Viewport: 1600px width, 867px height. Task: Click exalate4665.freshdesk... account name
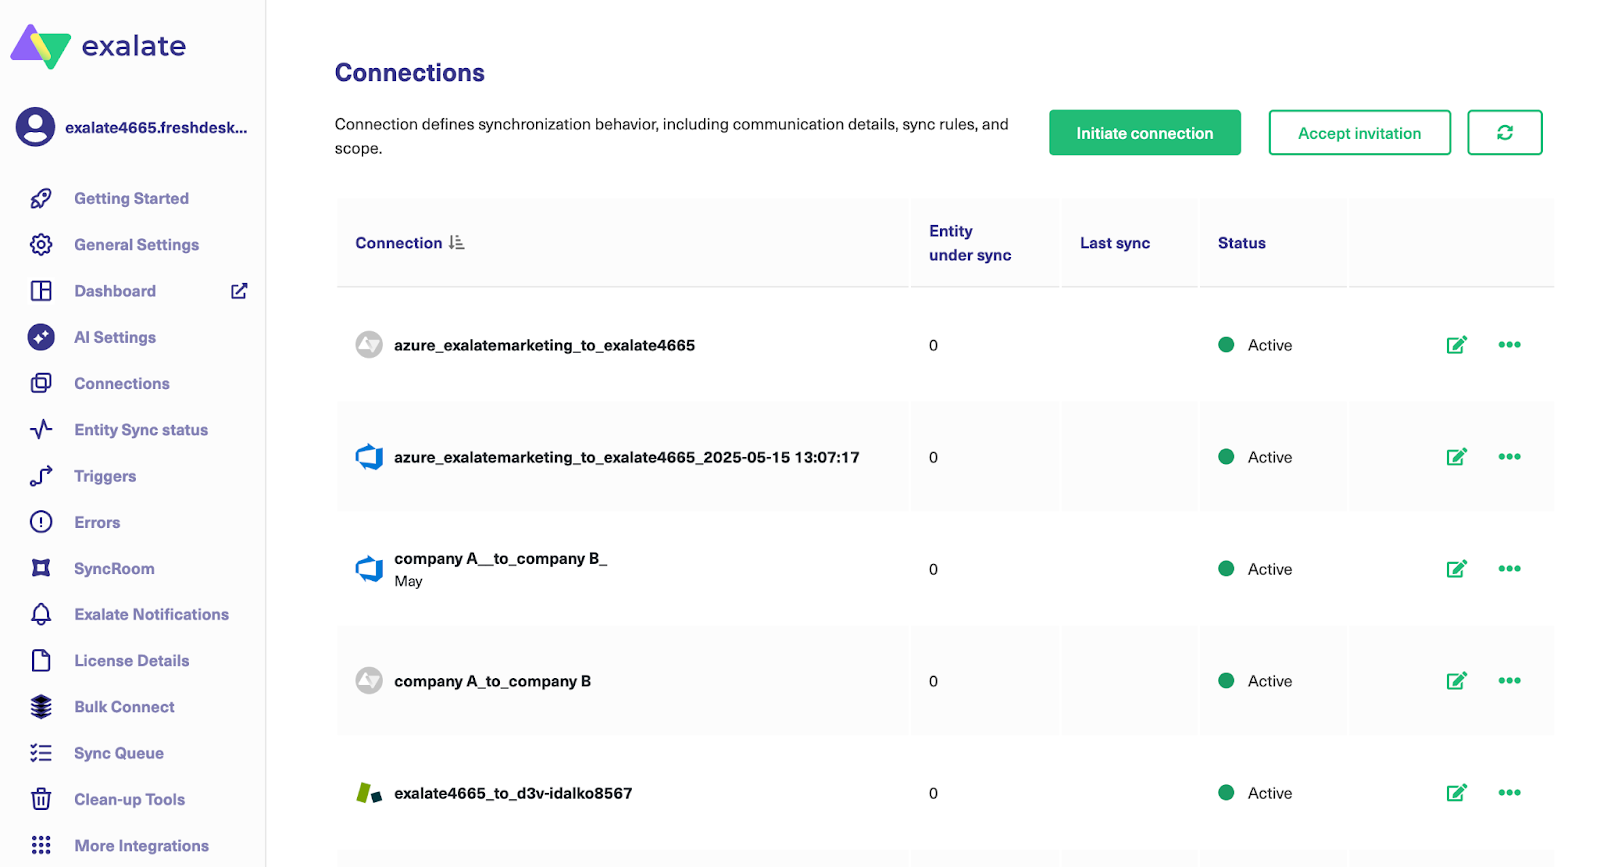[156, 127]
